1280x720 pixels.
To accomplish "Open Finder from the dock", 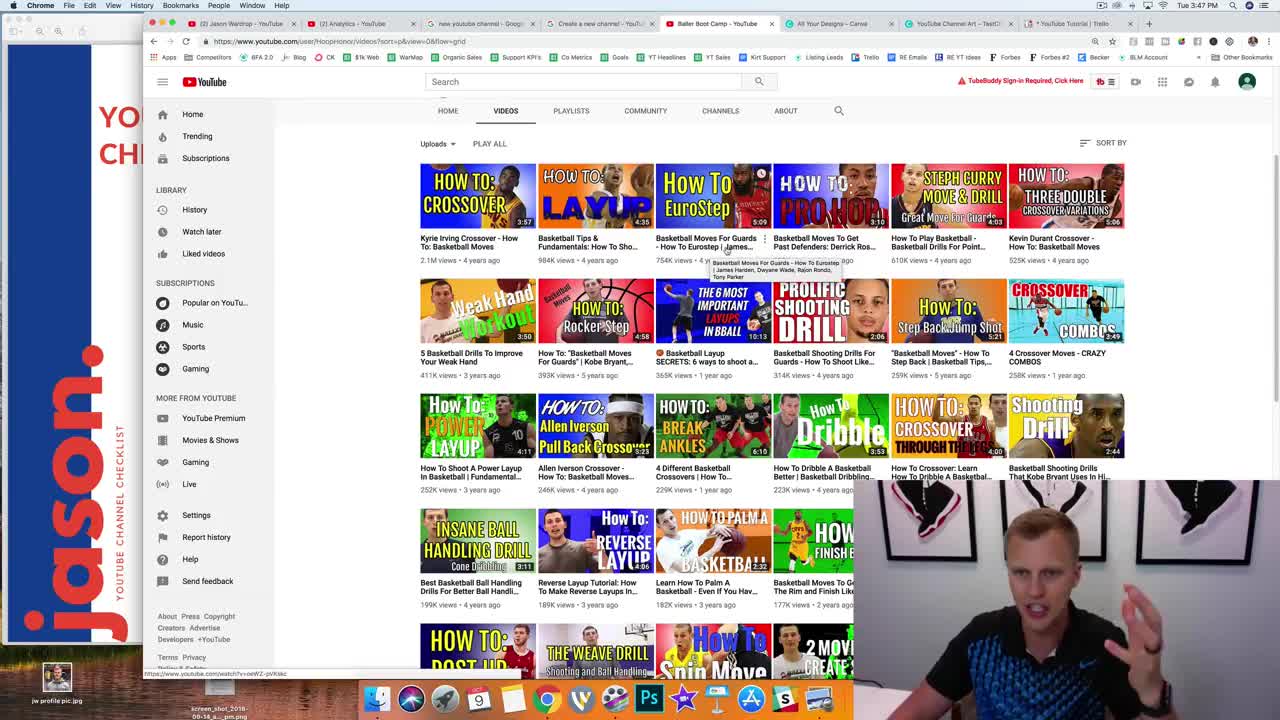I will [376, 697].
